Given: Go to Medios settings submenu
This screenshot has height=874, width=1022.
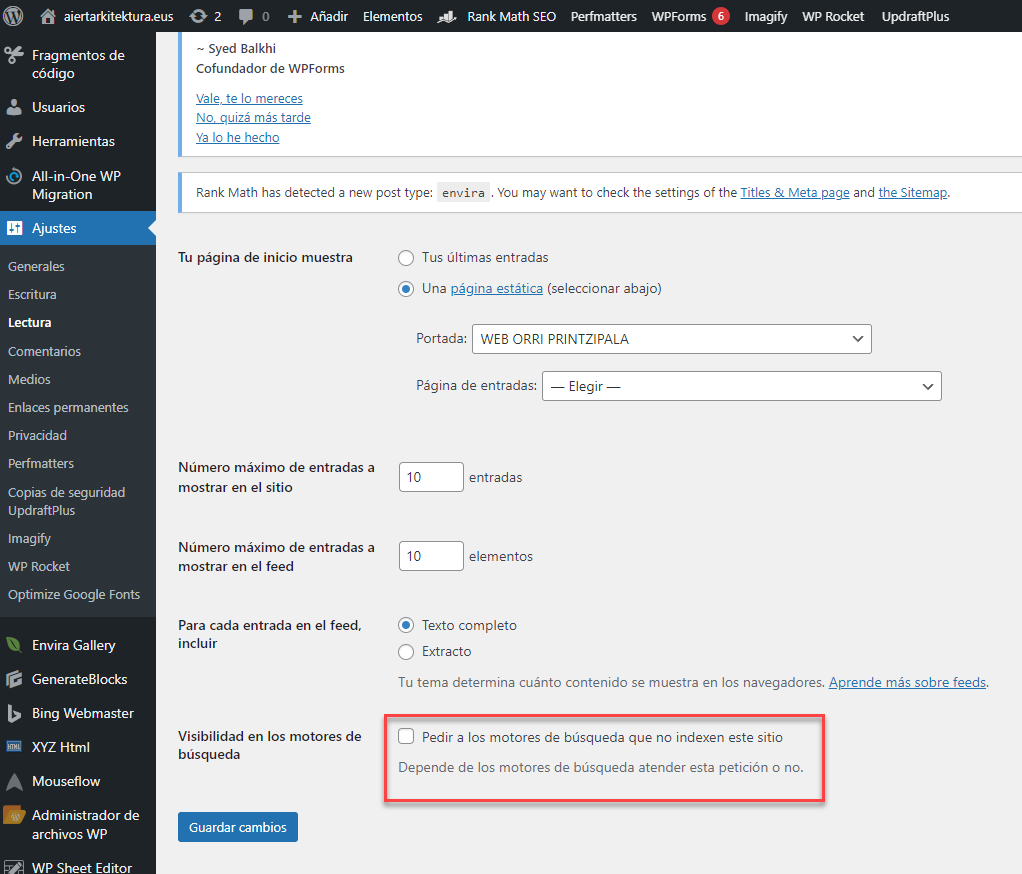Looking at the screenshot, I should click(29, 379).
